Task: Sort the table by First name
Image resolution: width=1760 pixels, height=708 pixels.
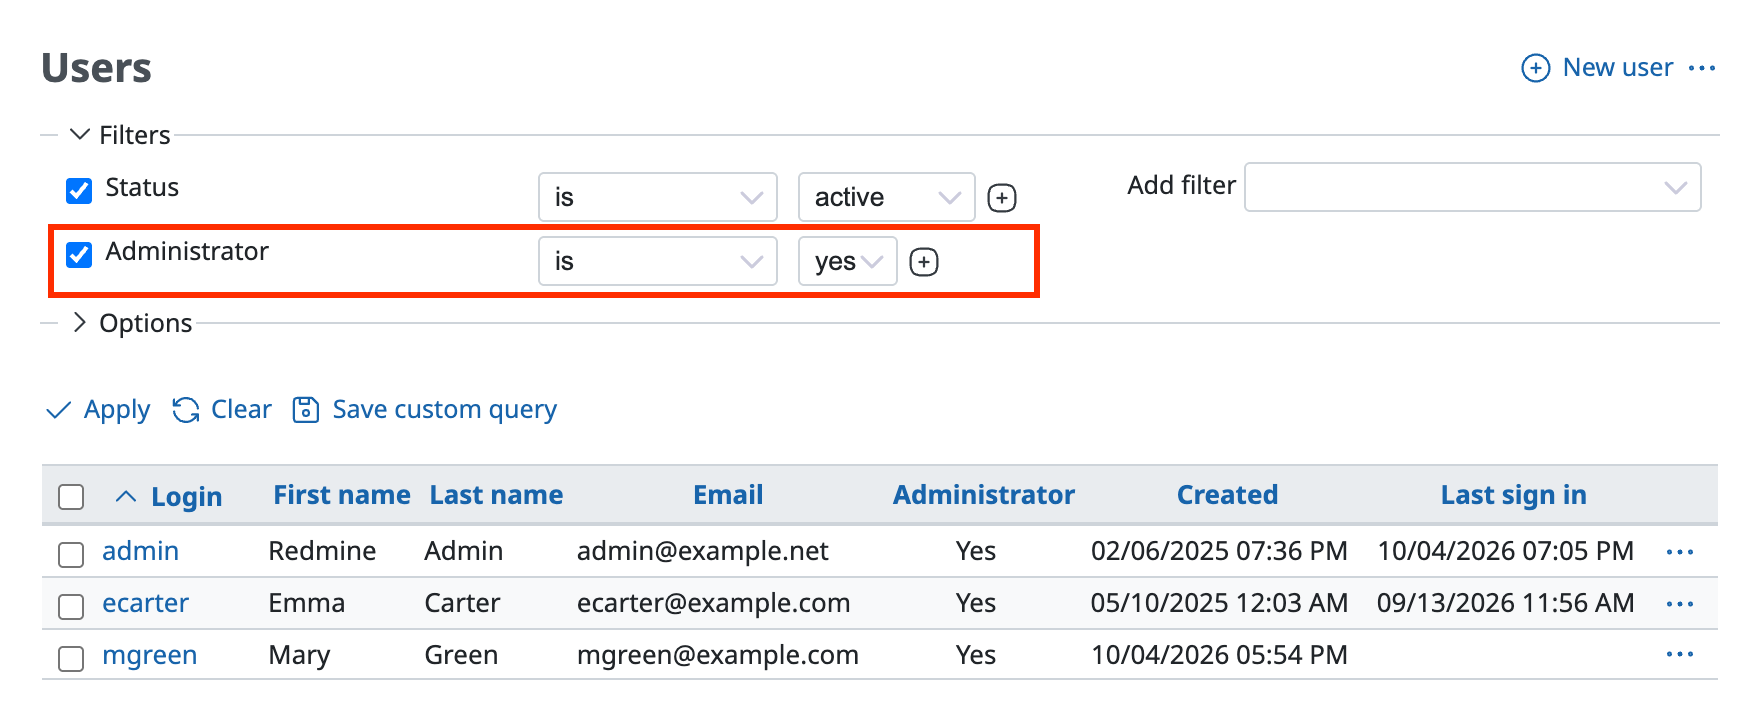Action: (342, 495)
